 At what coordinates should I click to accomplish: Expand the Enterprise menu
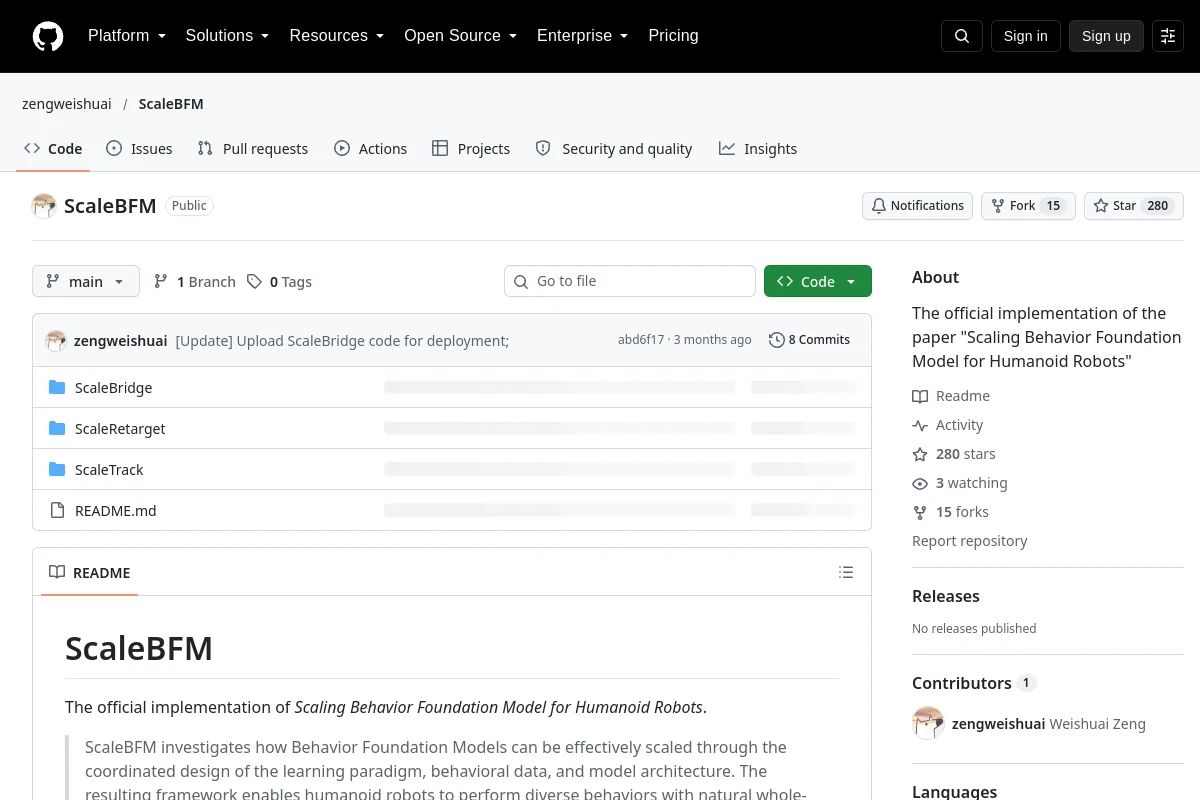point(582,36)
